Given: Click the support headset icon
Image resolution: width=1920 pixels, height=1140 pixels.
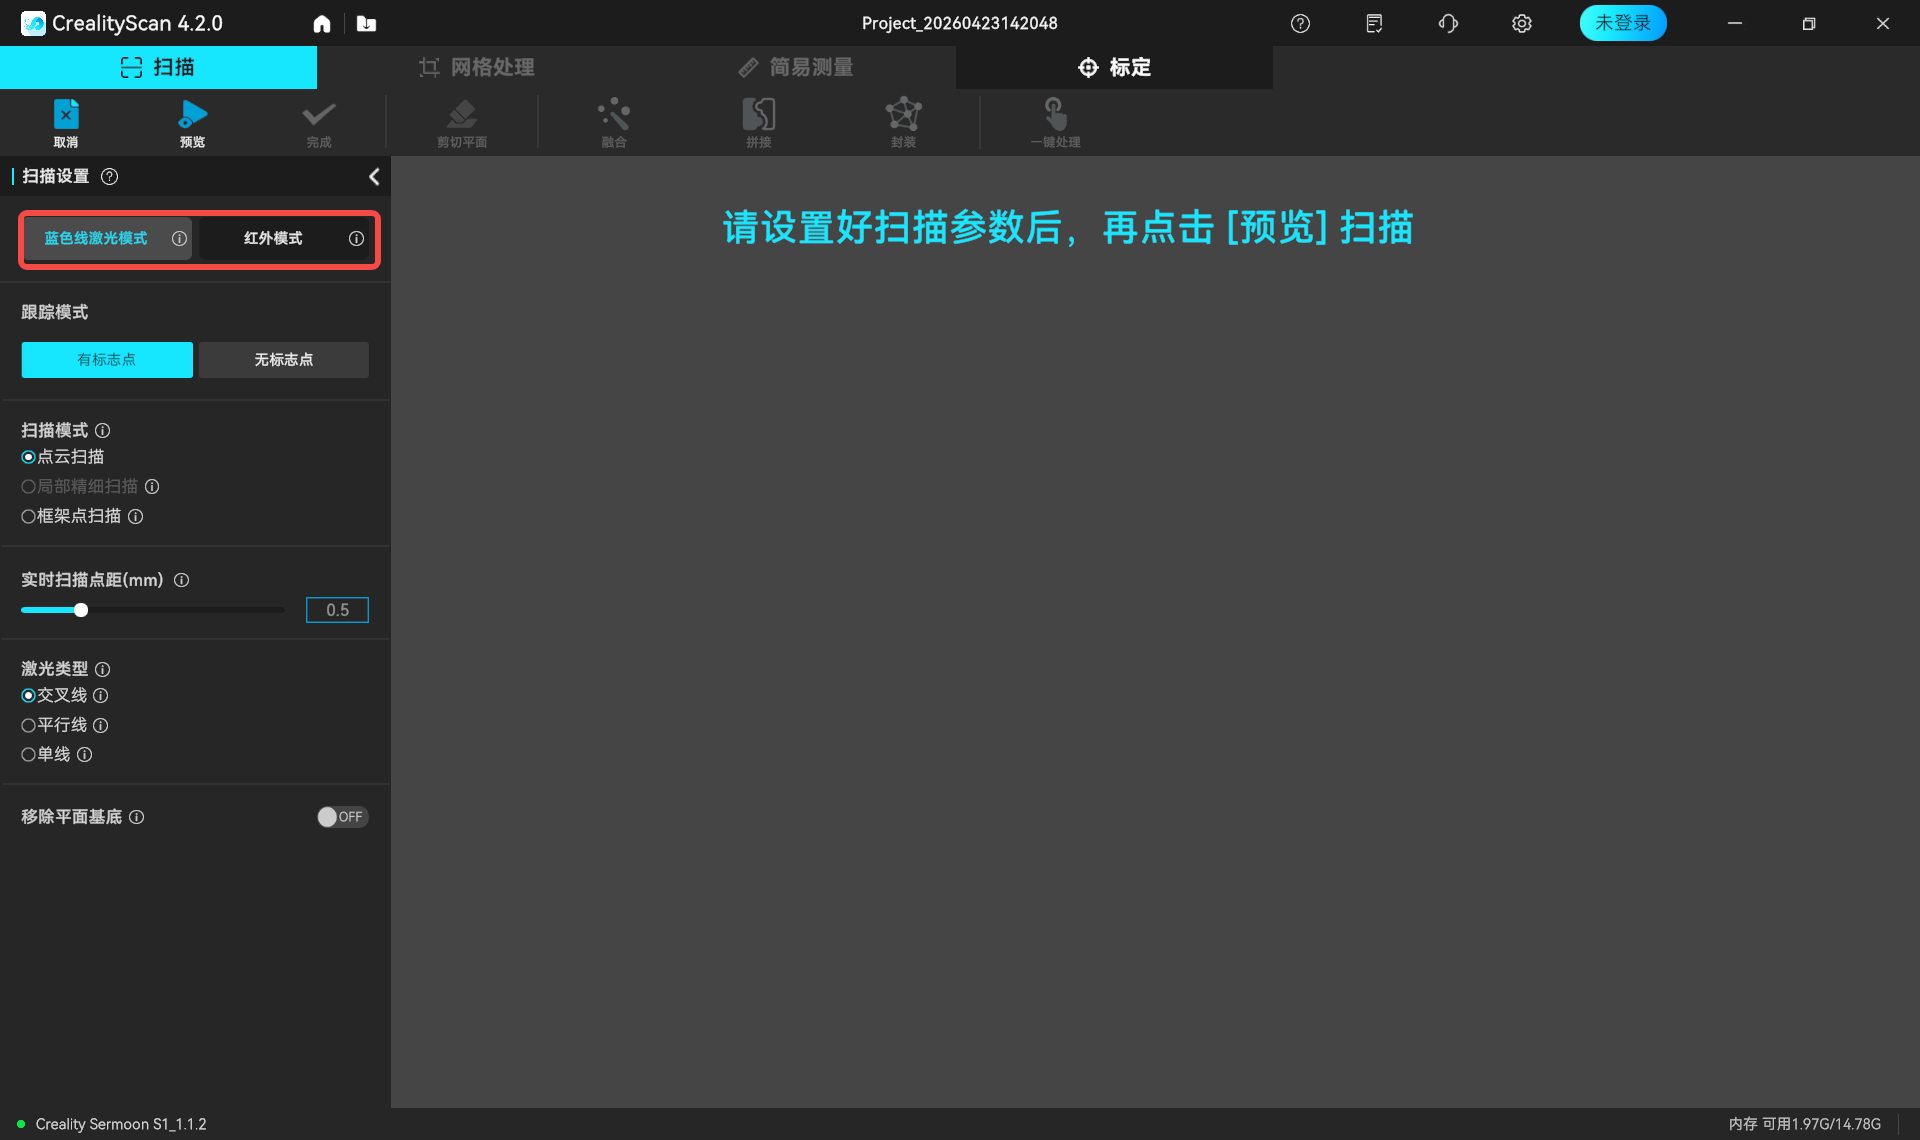Looking at the screenshot, I should [1448, 23].
